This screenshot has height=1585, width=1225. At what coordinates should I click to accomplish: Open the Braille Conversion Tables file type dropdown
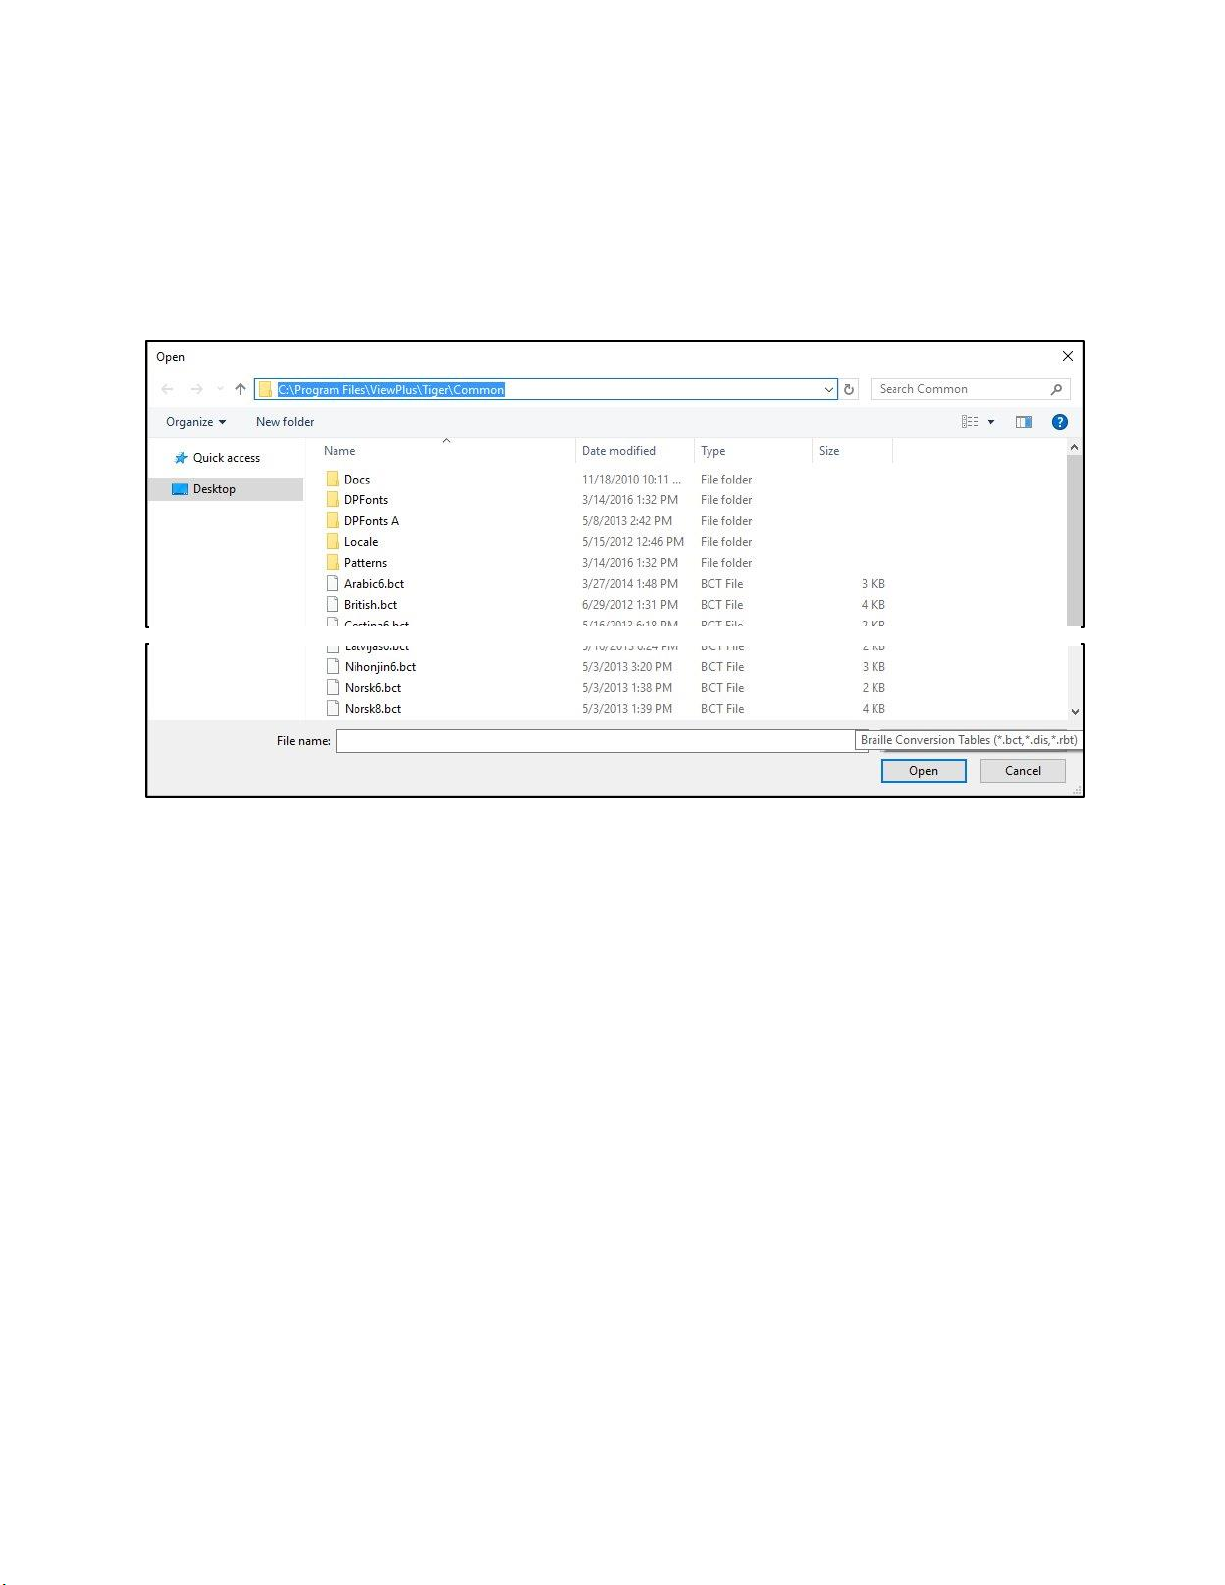(969, 740)
